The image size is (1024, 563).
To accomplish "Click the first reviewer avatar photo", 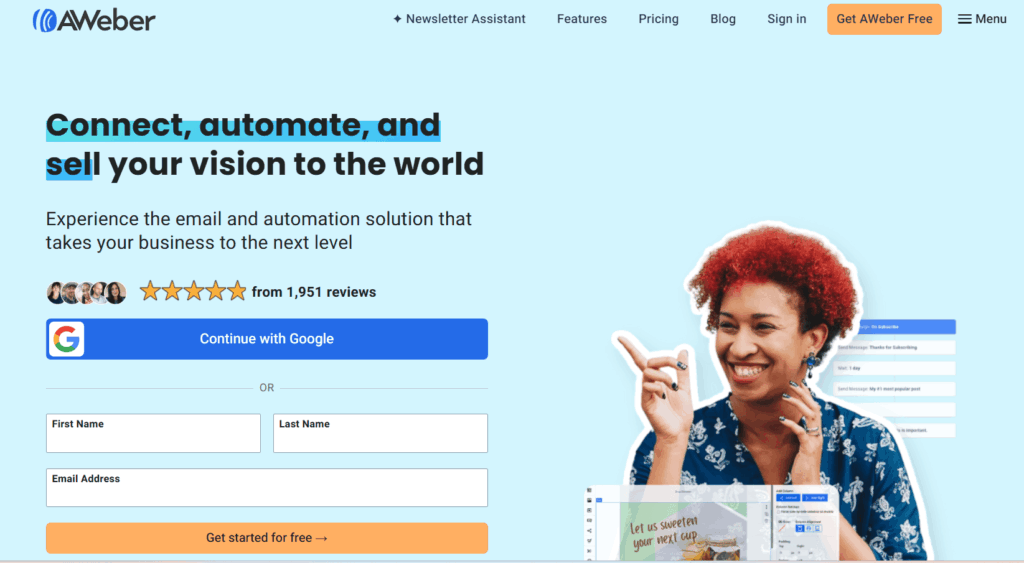I will pyautogui.click(x=56, y=293).
